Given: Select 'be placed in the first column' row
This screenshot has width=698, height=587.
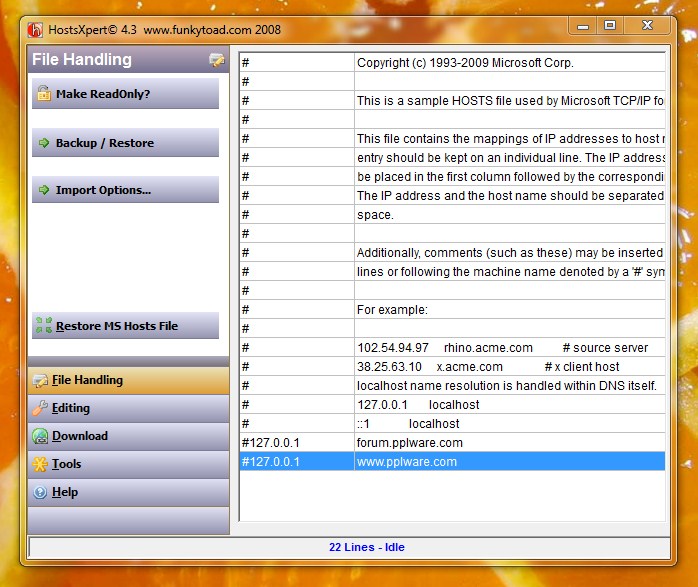Looking at the screenshot, I should (x=452, y=176).
